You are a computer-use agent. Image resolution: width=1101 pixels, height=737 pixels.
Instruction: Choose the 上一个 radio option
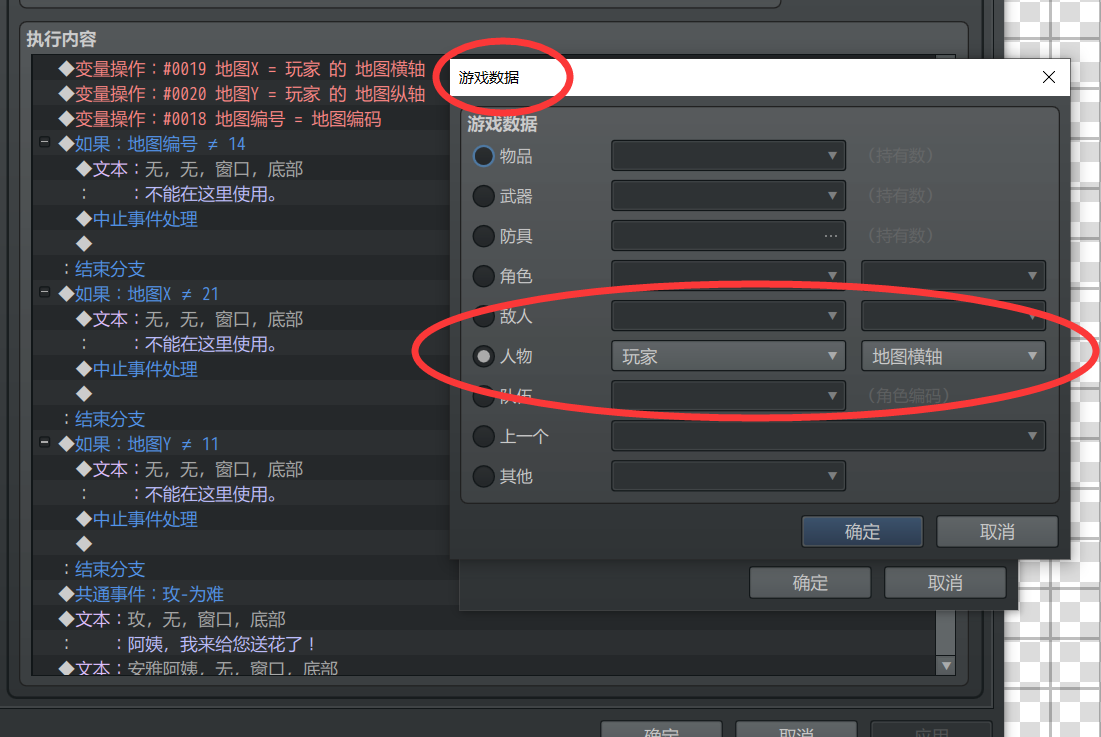point(484,437)
